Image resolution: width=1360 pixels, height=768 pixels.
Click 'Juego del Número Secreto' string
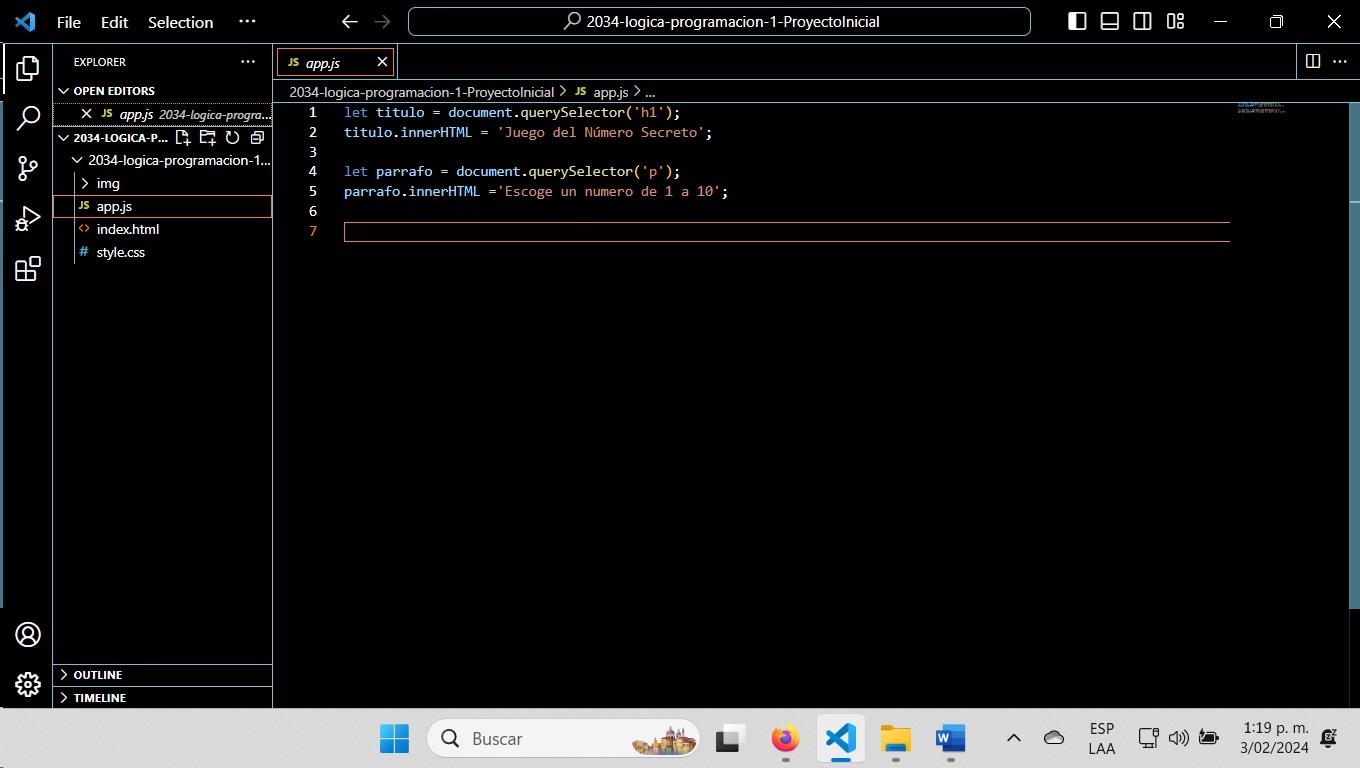[x=600, y=132]
